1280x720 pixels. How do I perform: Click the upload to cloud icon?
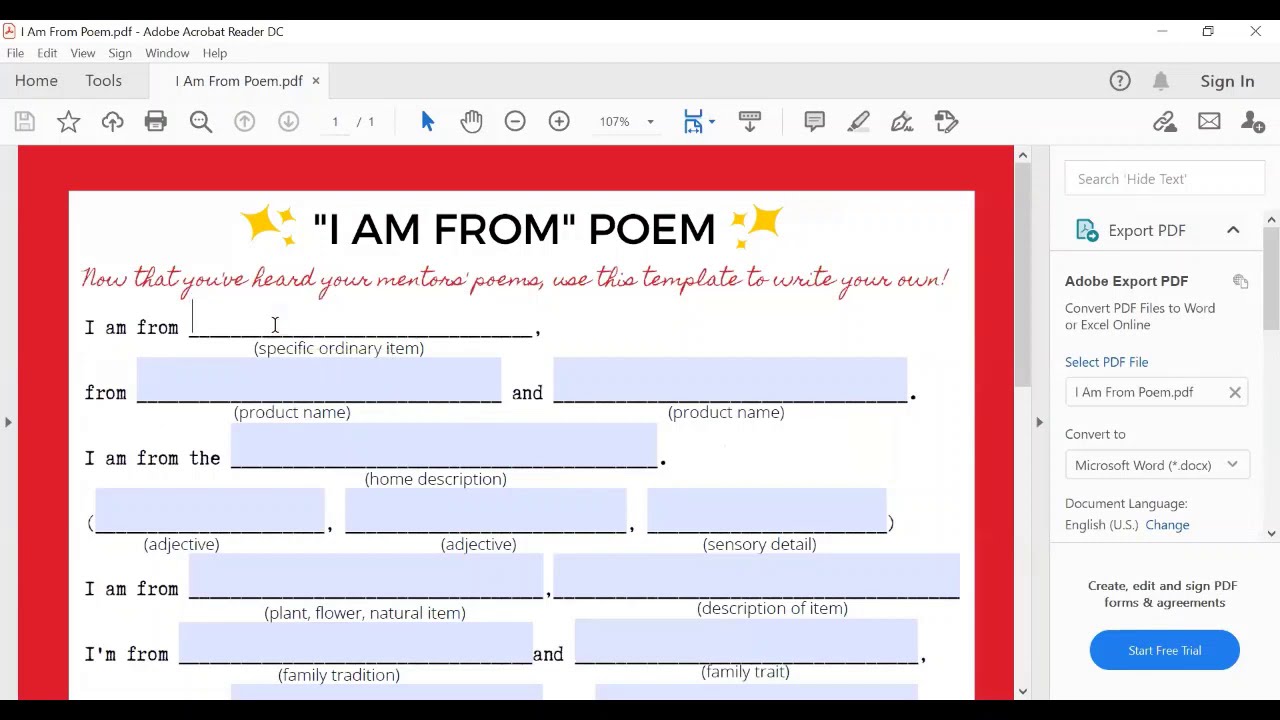click(112, 122)
